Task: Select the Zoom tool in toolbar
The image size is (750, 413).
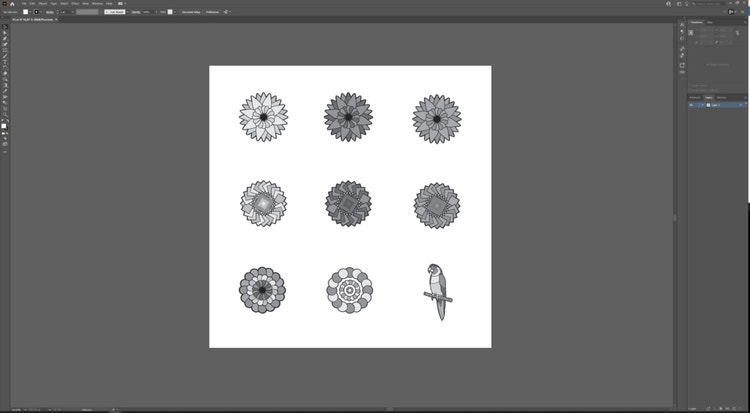Action: [4, 116]
